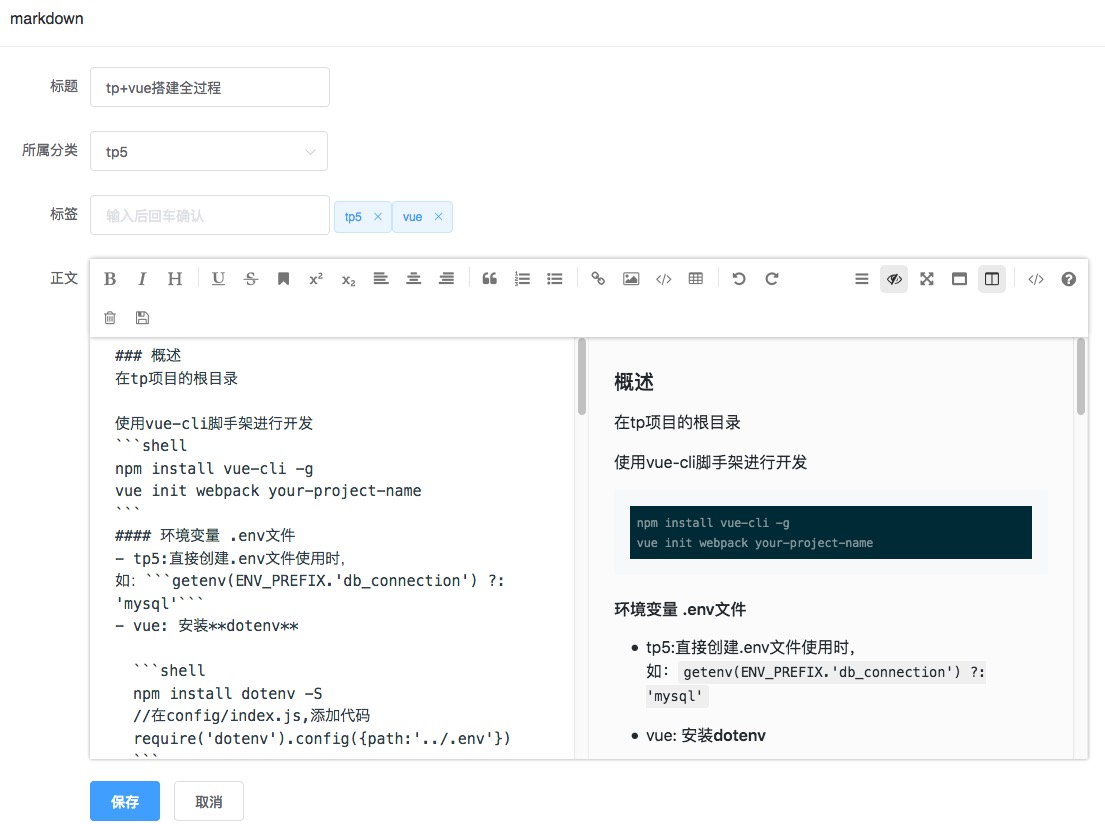Screen dimensions: 1105x824
Task: Insert a heading with the H icon
Action: (175, 279)
